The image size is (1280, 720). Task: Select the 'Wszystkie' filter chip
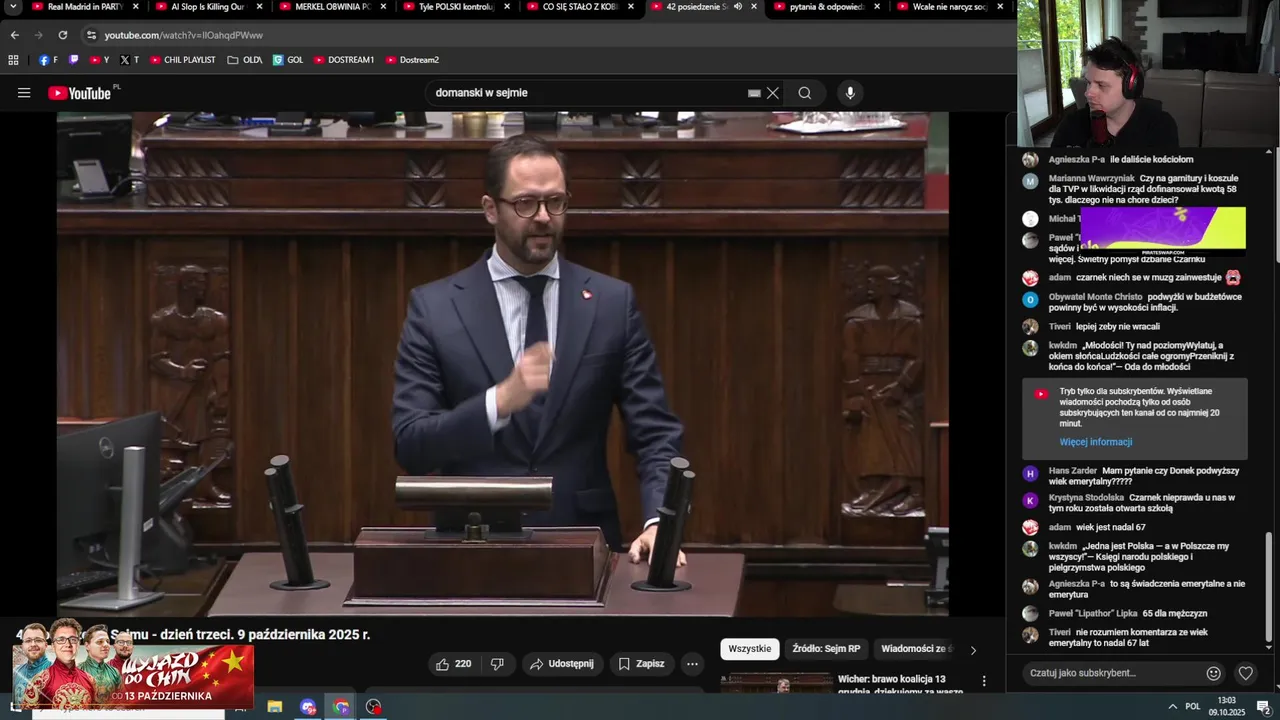pos(750,649)
